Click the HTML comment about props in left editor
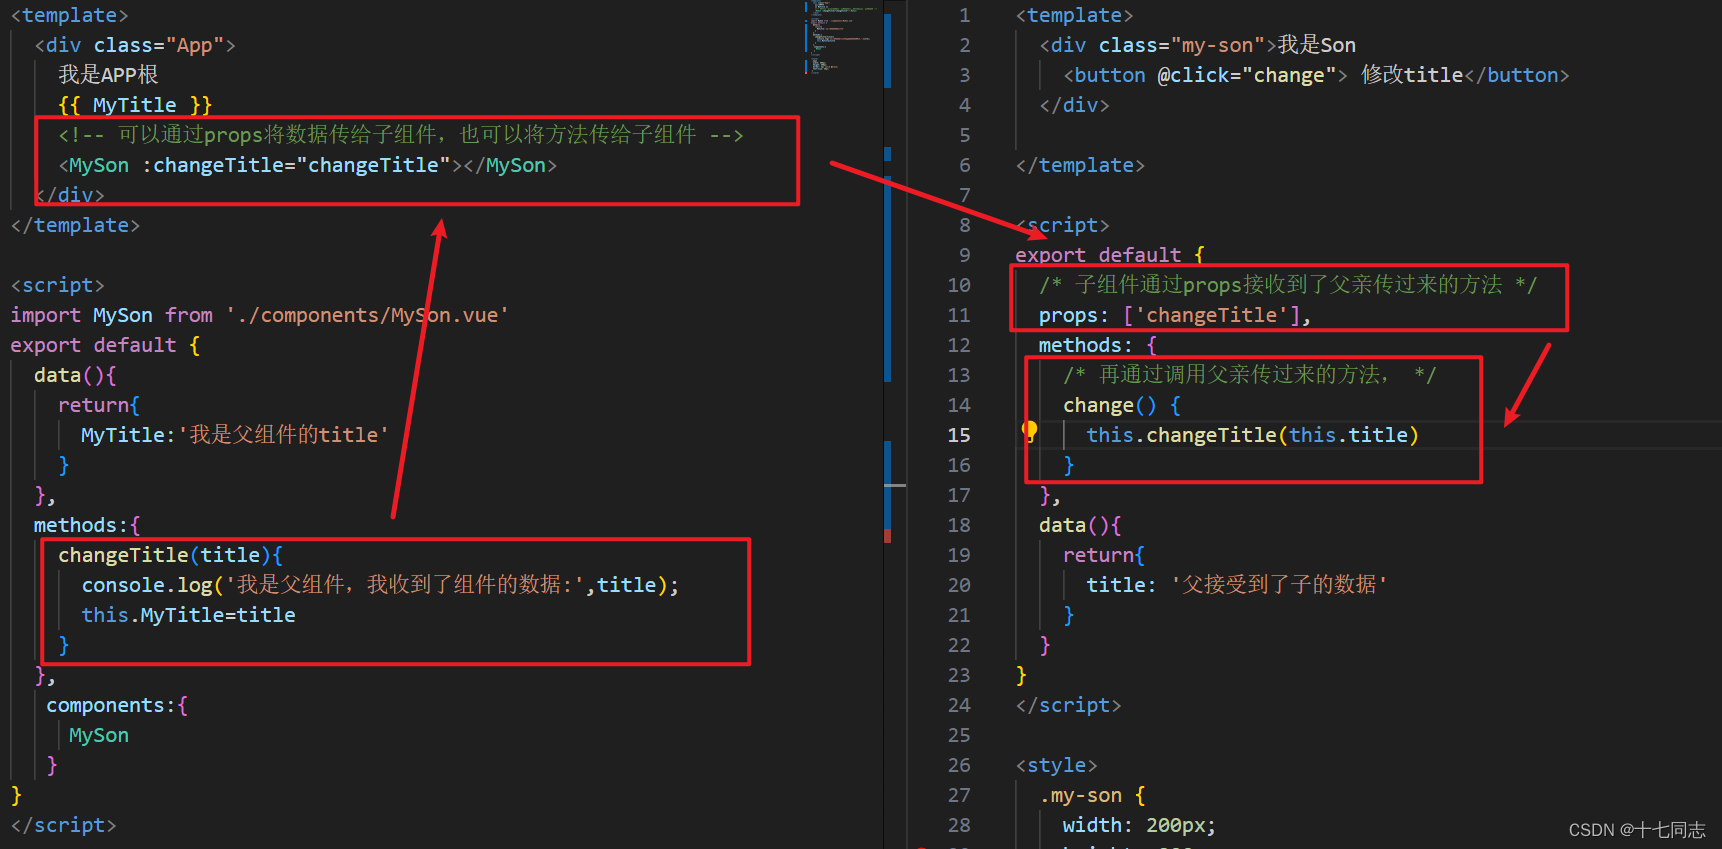The width and height of the screenshot is (1722, 849). pos(401,135)
